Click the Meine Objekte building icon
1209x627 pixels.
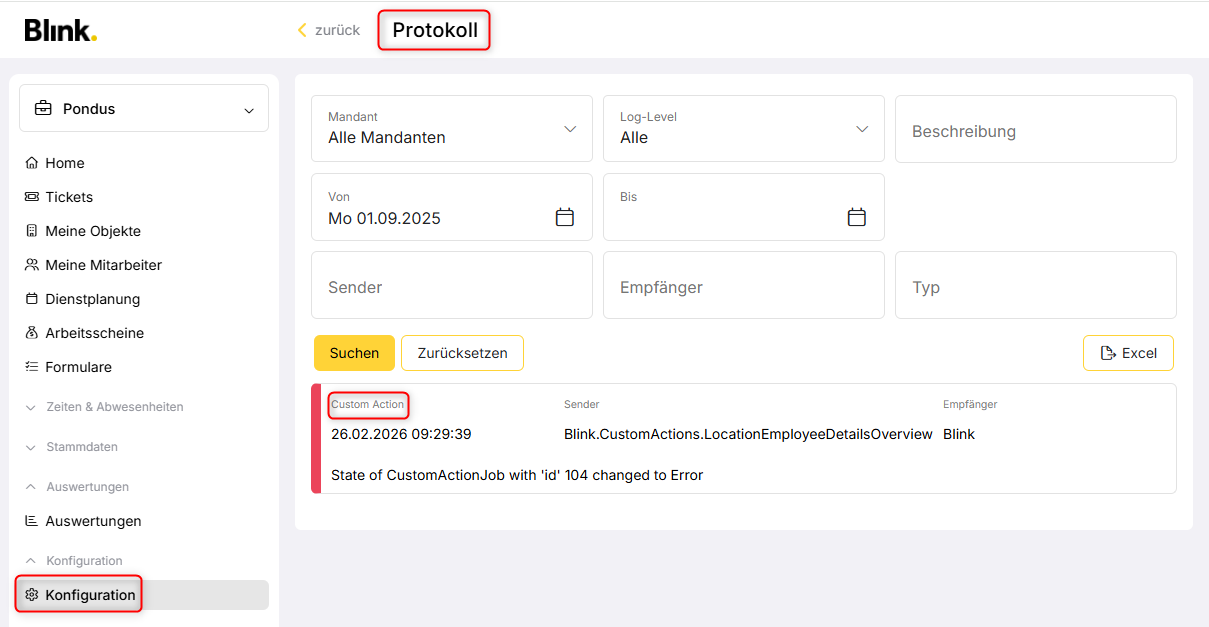click(32, 231)
